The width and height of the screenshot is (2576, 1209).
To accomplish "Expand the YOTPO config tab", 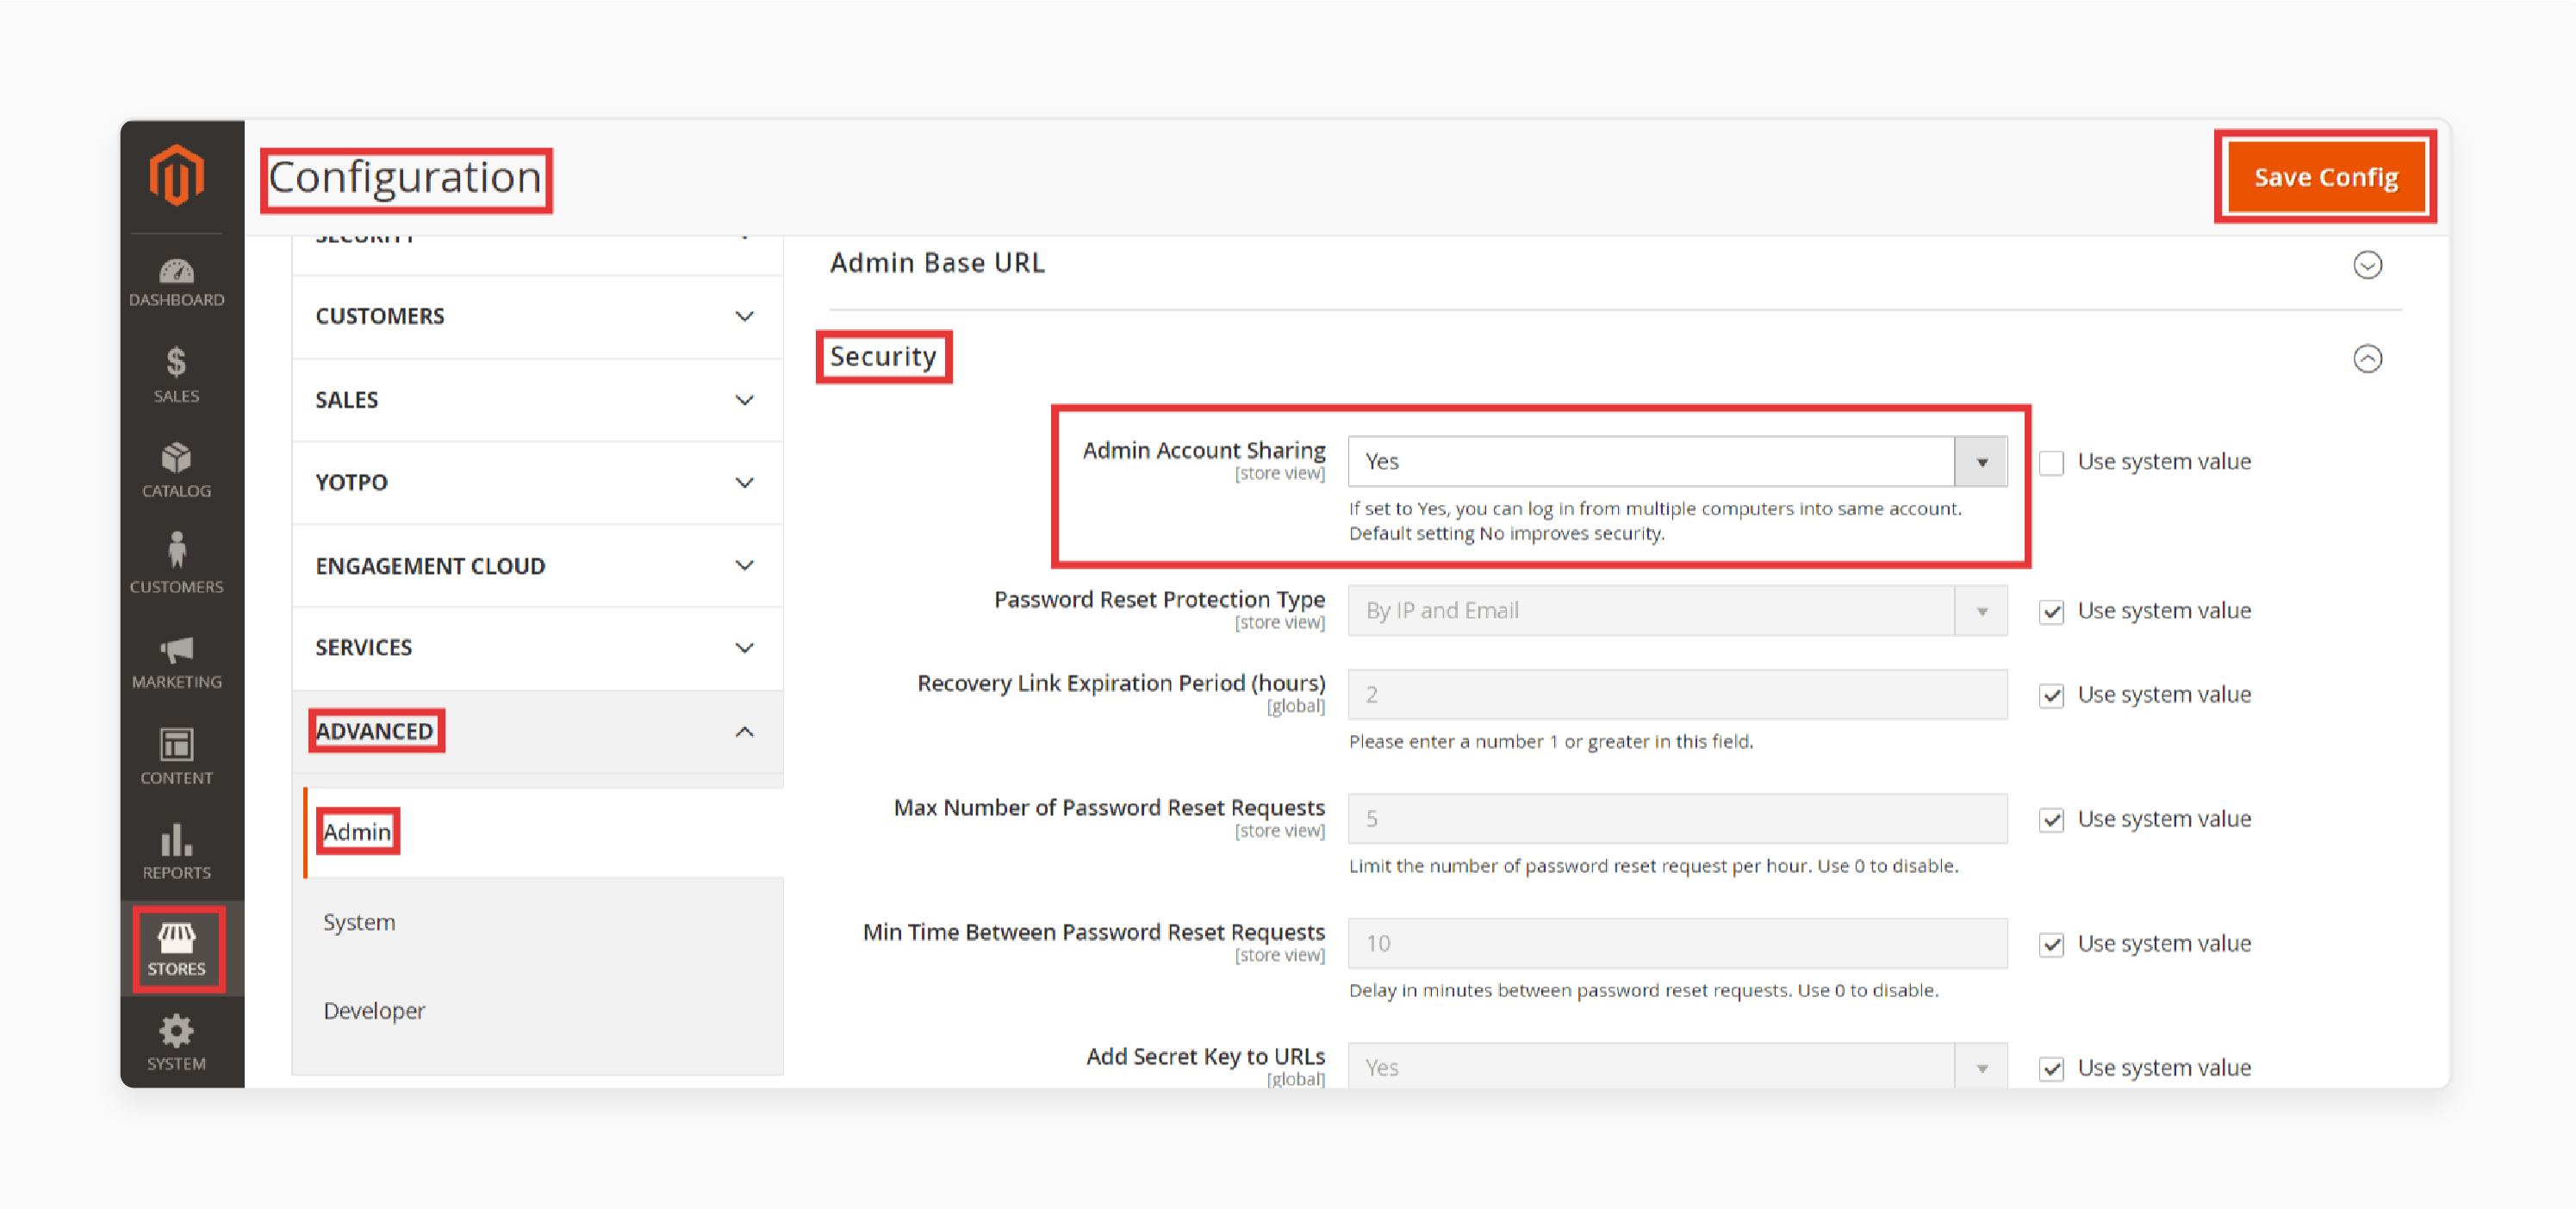I will coord(537,482).
